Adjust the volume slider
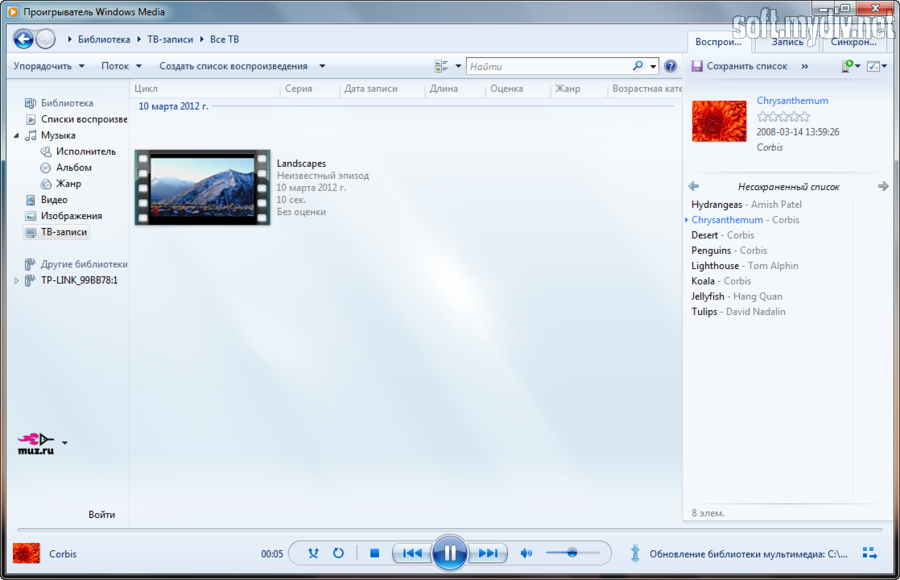This screenshot has width=900, height=580. click(572, 553)
